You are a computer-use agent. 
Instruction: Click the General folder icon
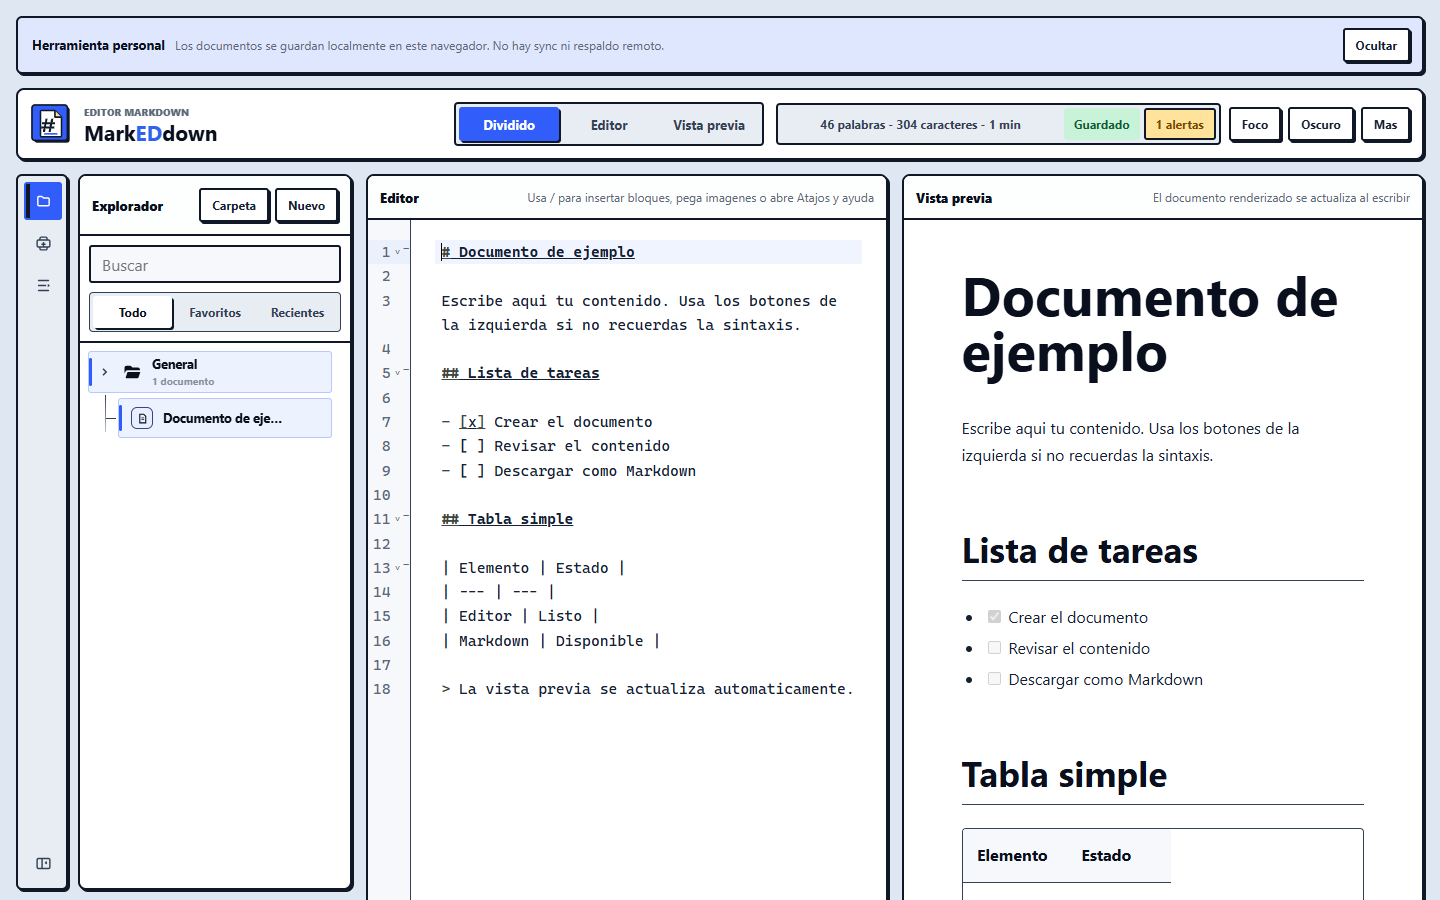tap(132, 372)
